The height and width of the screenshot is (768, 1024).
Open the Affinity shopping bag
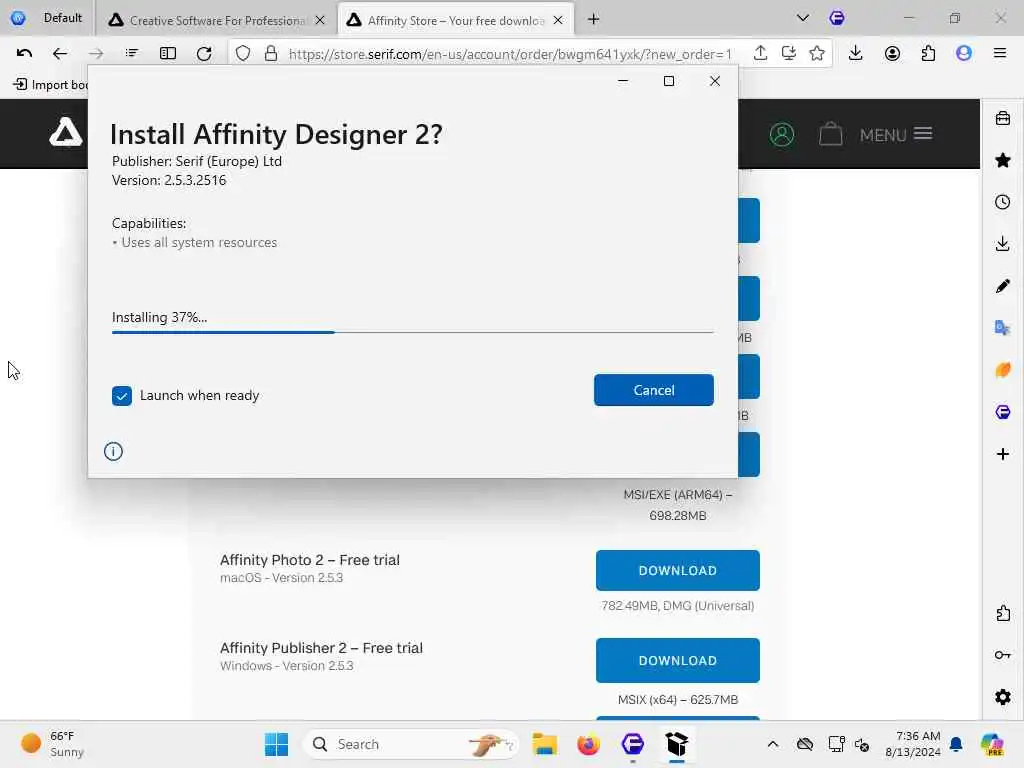pyautogui.click(x=831, y=134)
